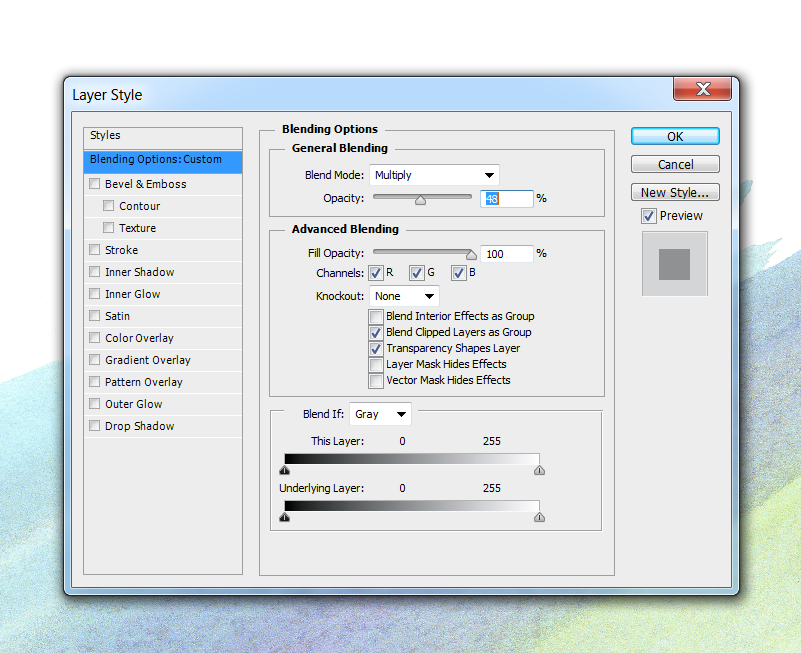
Task: Open the Blend If channel dropdown
Action: [x=380, y=414]
